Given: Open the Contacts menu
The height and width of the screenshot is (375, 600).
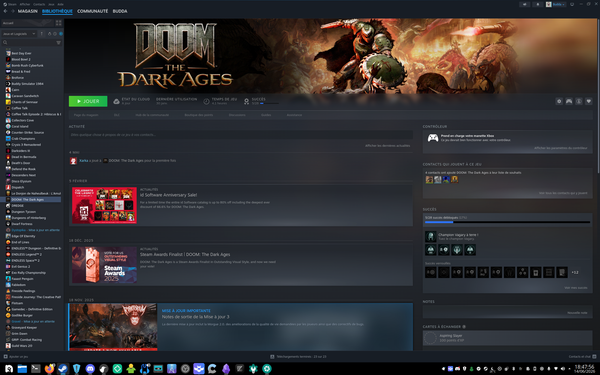Looking at the screenshot, I should click(x=39, y=4).
